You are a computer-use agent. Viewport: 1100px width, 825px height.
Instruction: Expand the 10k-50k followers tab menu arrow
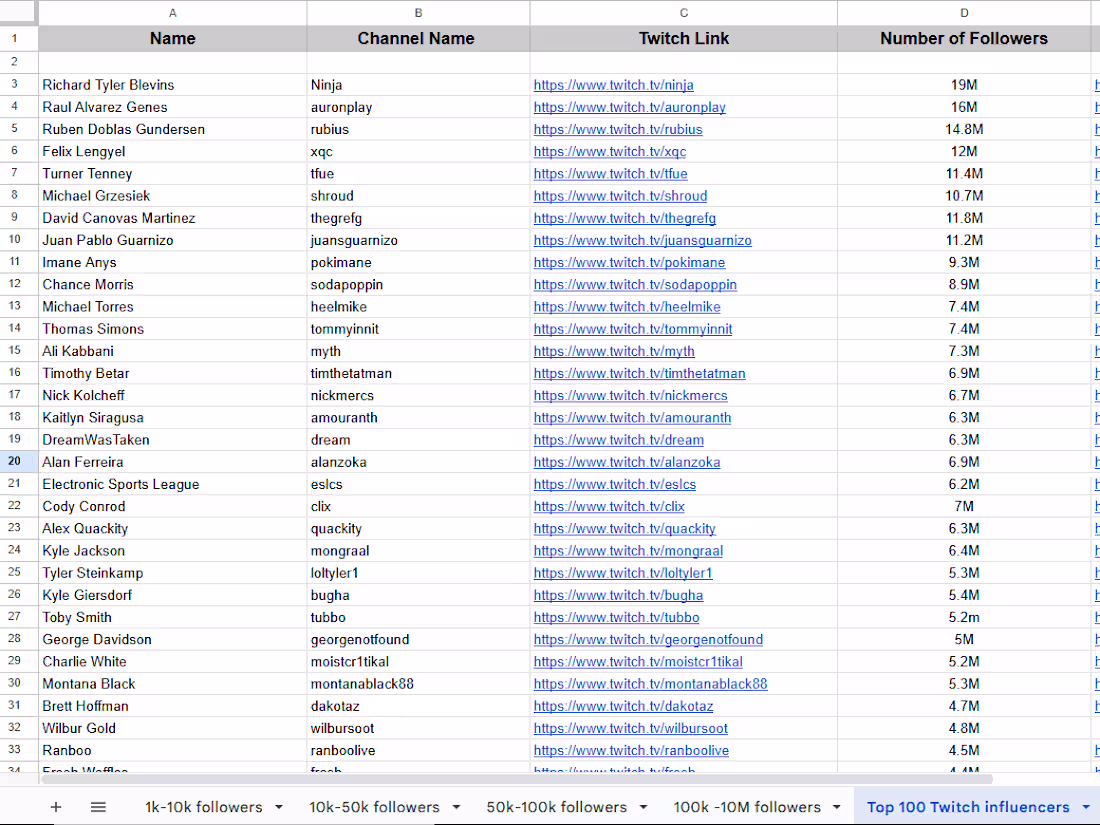456,807
